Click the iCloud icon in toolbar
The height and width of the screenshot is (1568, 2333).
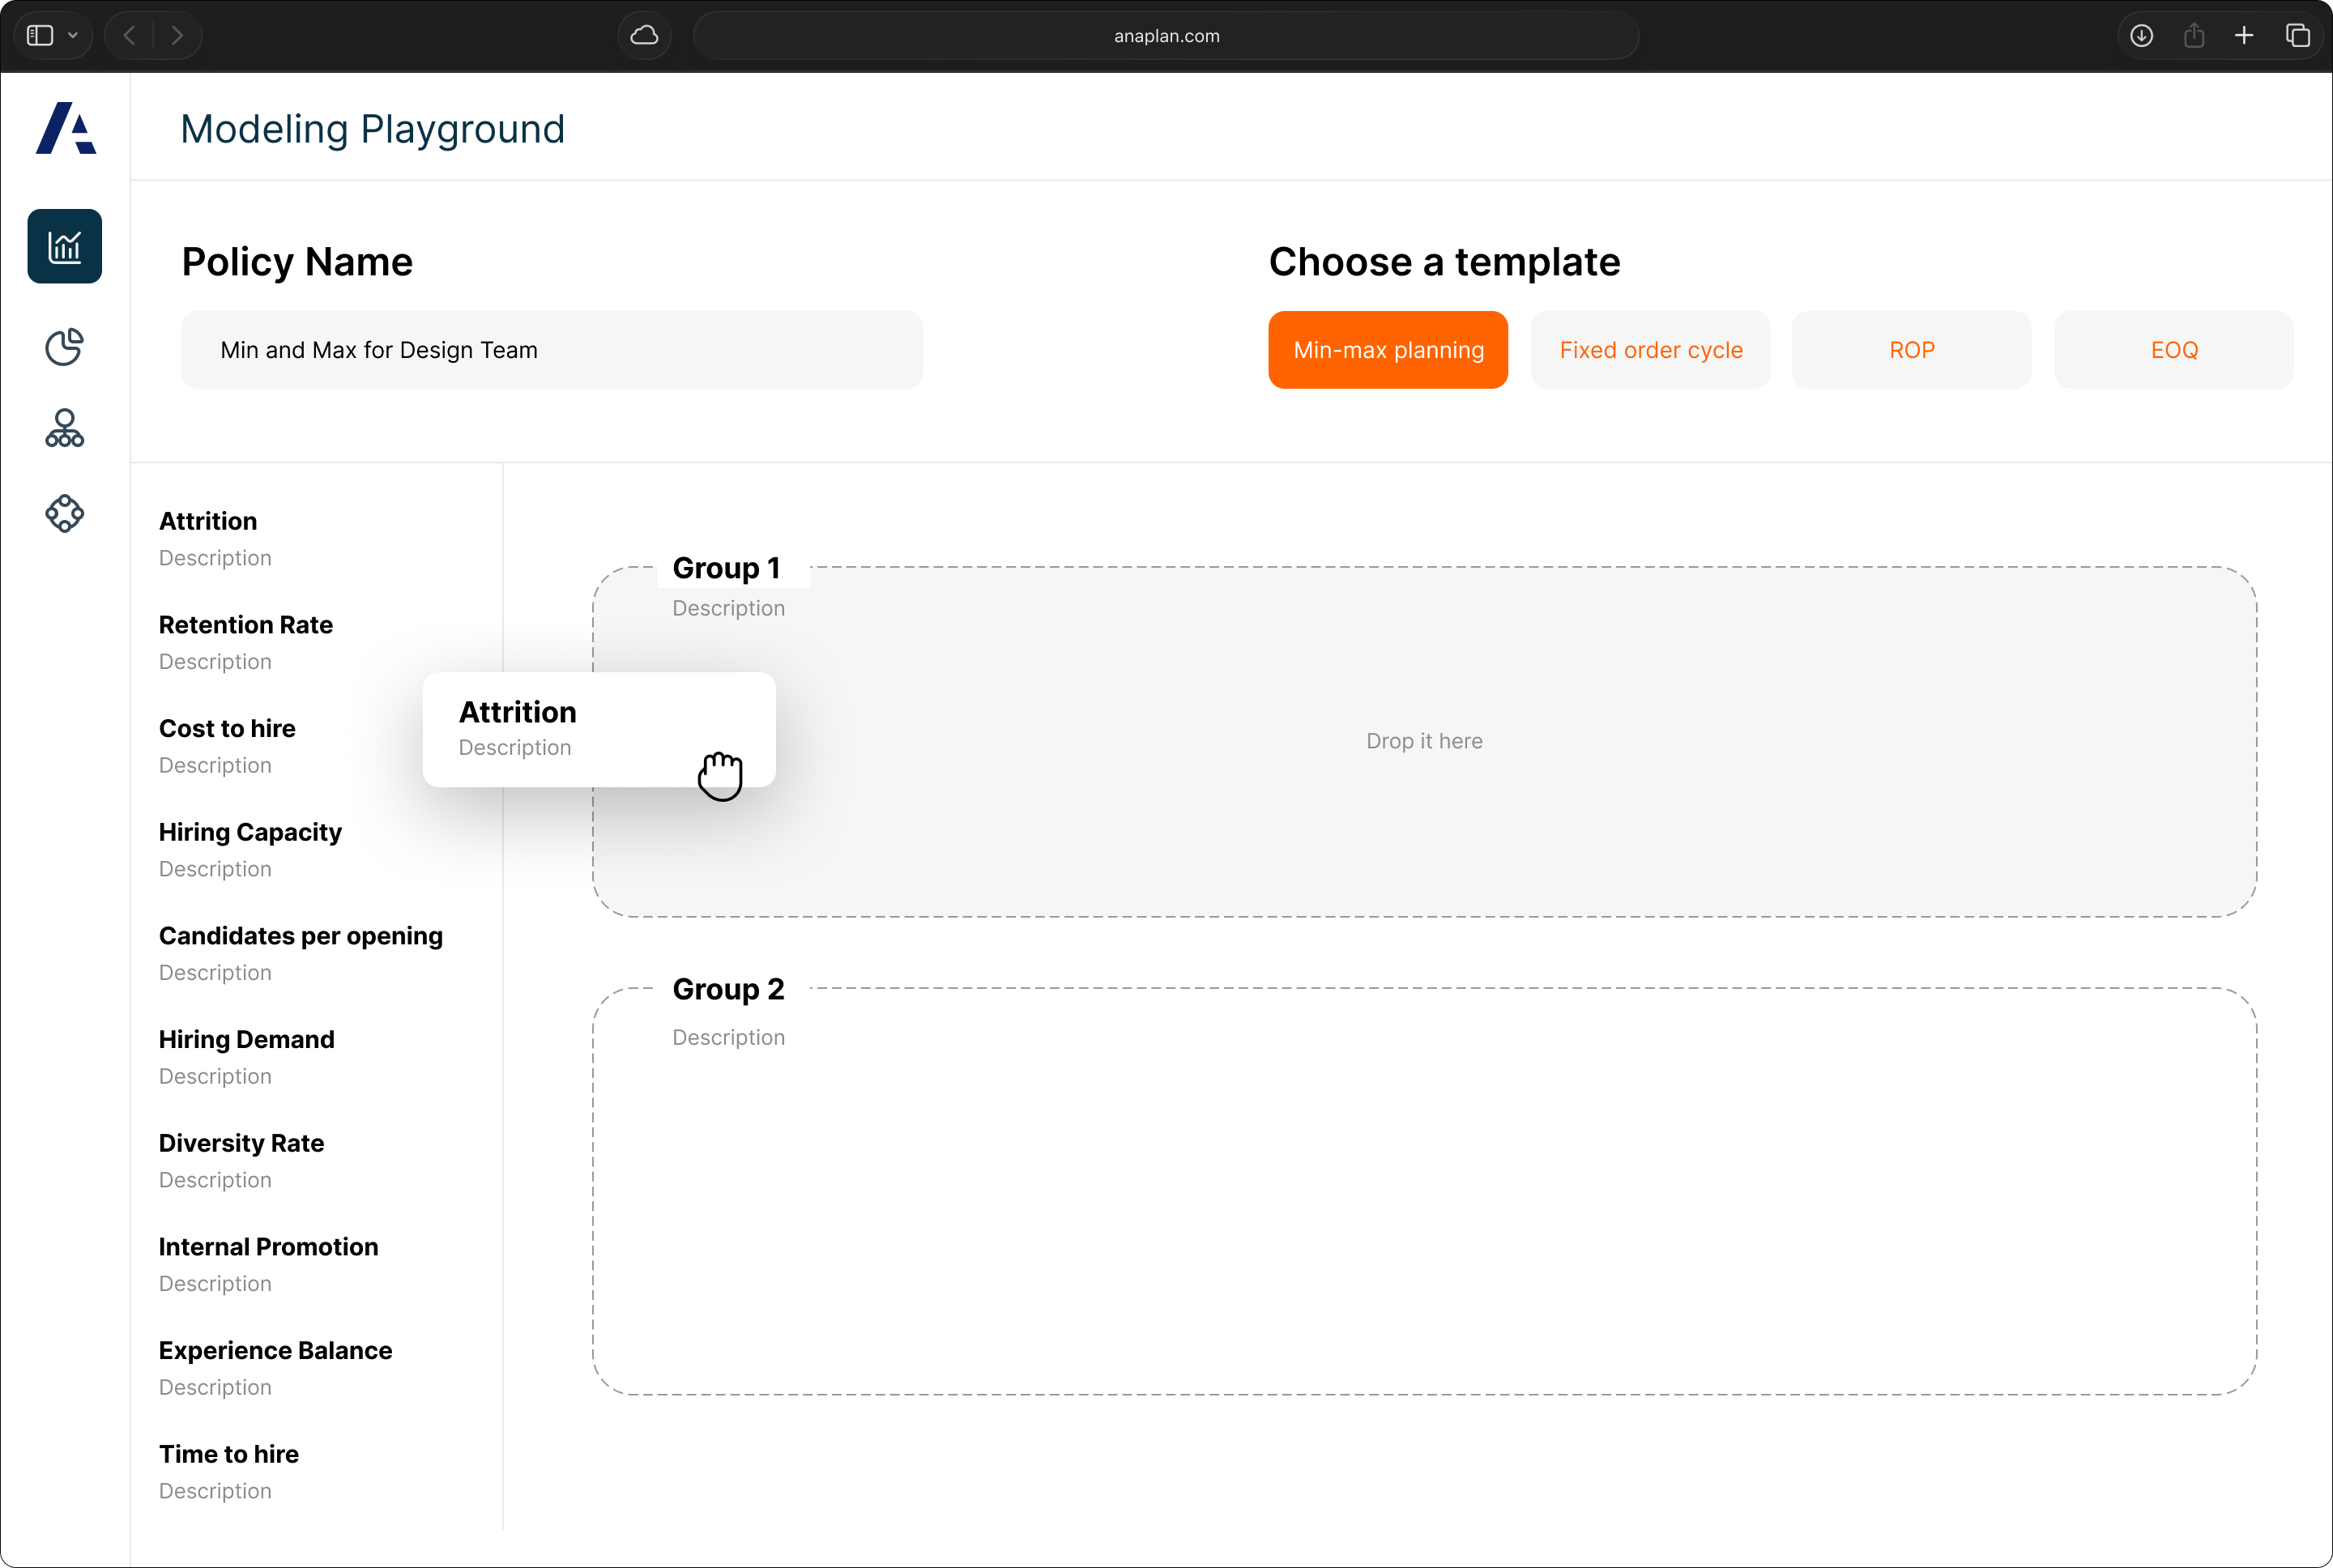pos(644,36)
